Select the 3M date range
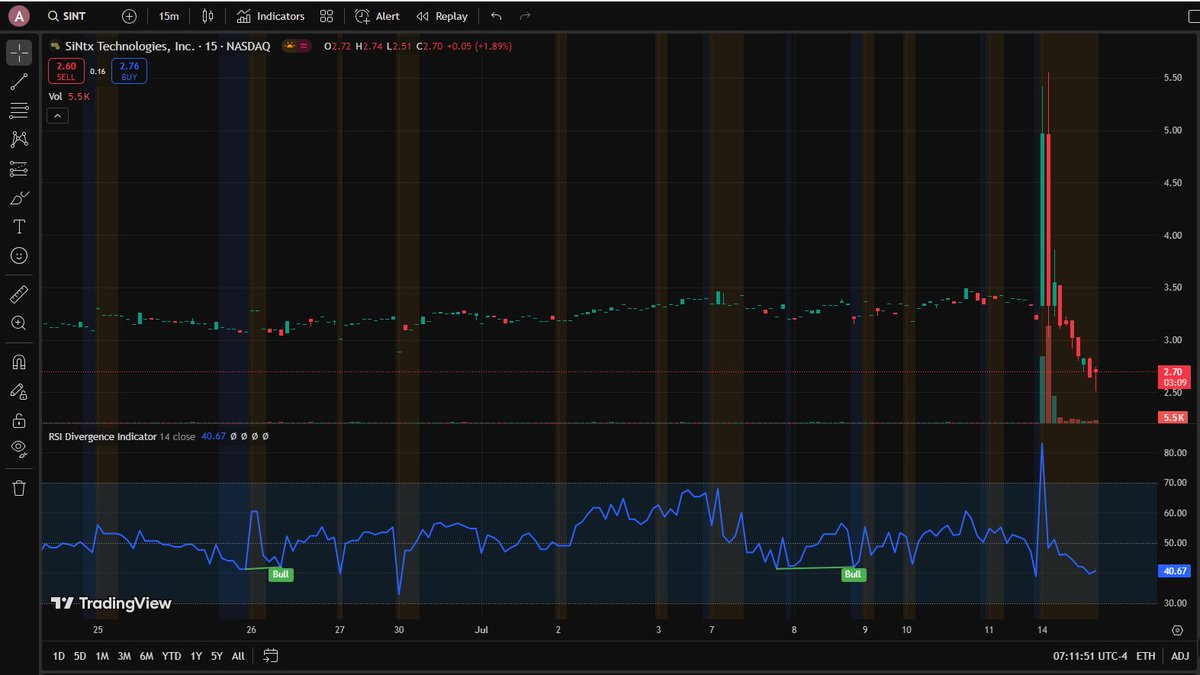The height and width of the screenshot is (675, 1200). point(124,656)
